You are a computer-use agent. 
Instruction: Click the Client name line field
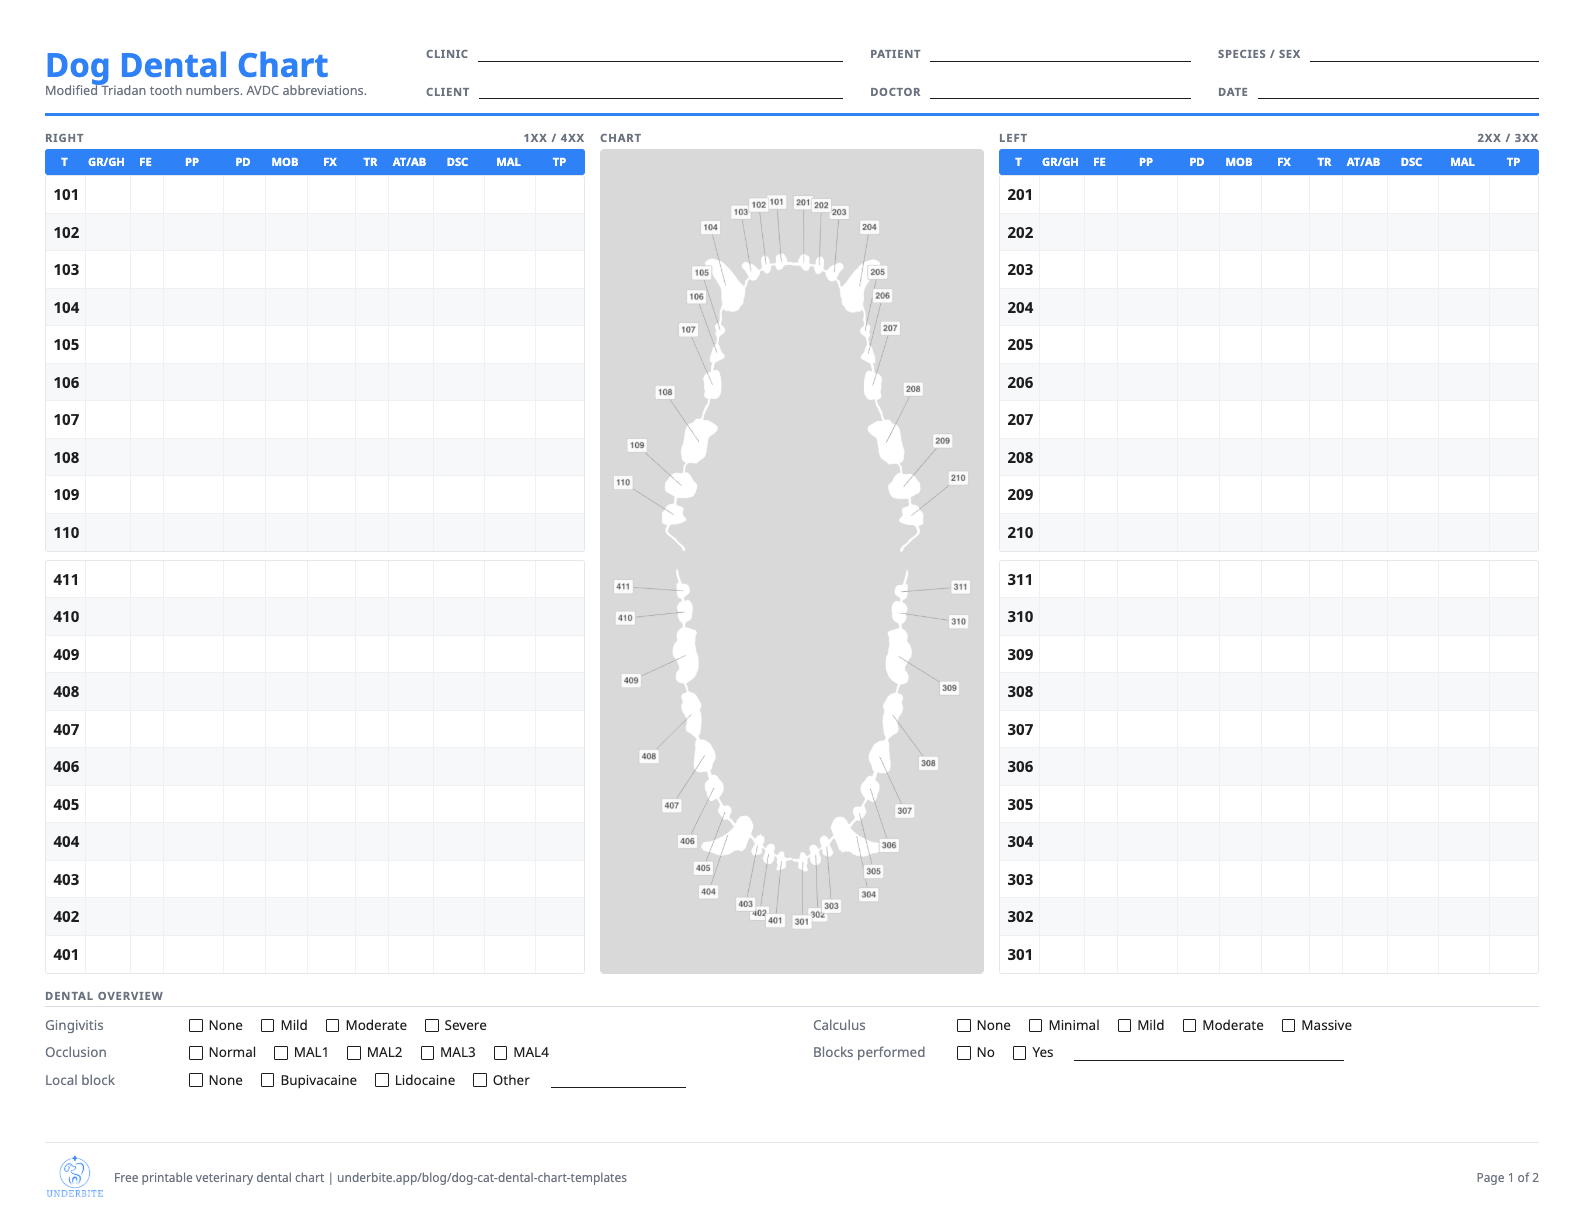[660, 91]
